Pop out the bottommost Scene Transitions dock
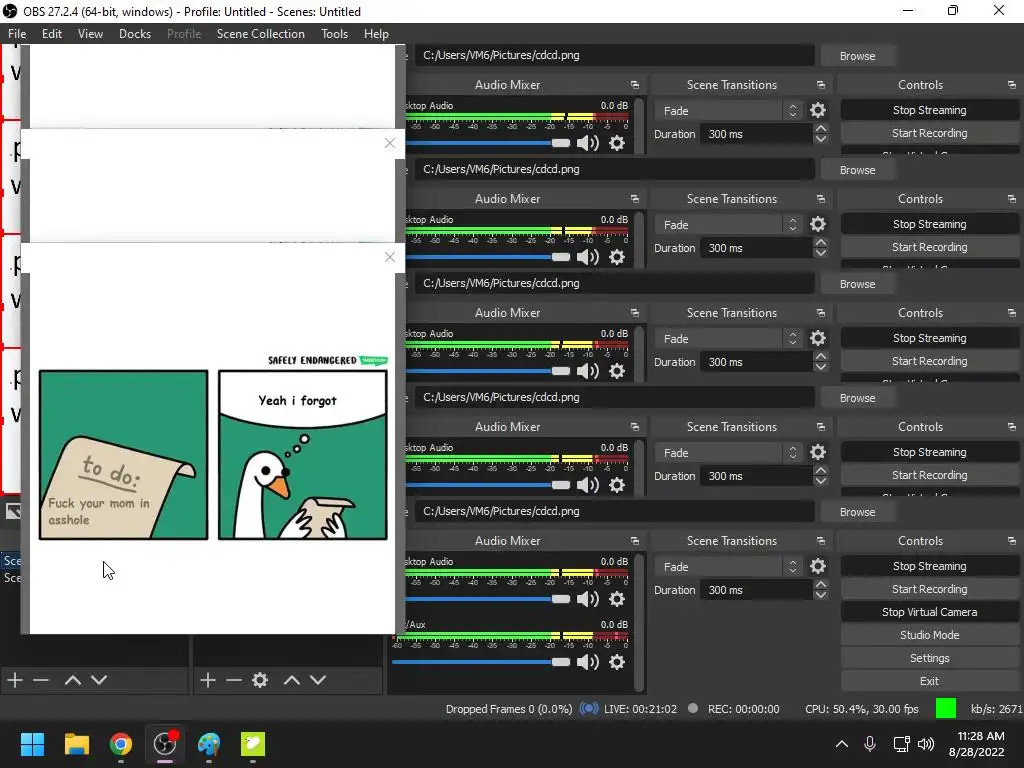This screenshot has width=1024, height=768. [x=821, y=541]
